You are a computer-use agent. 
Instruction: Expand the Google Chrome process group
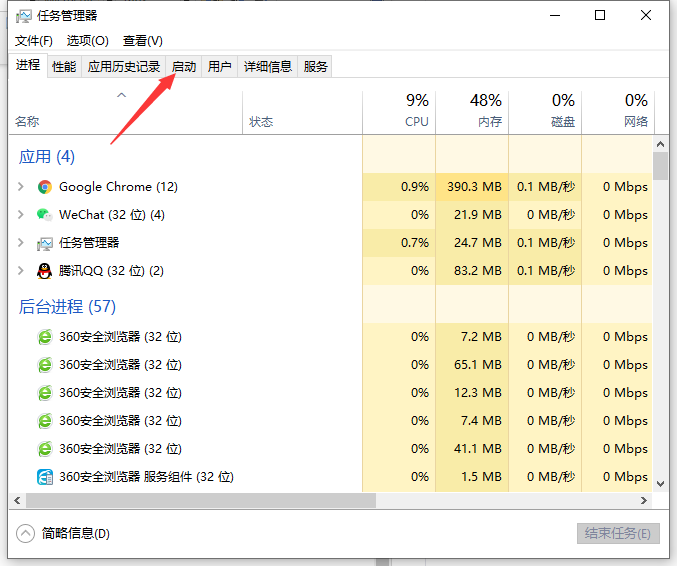tap(21, 187)
